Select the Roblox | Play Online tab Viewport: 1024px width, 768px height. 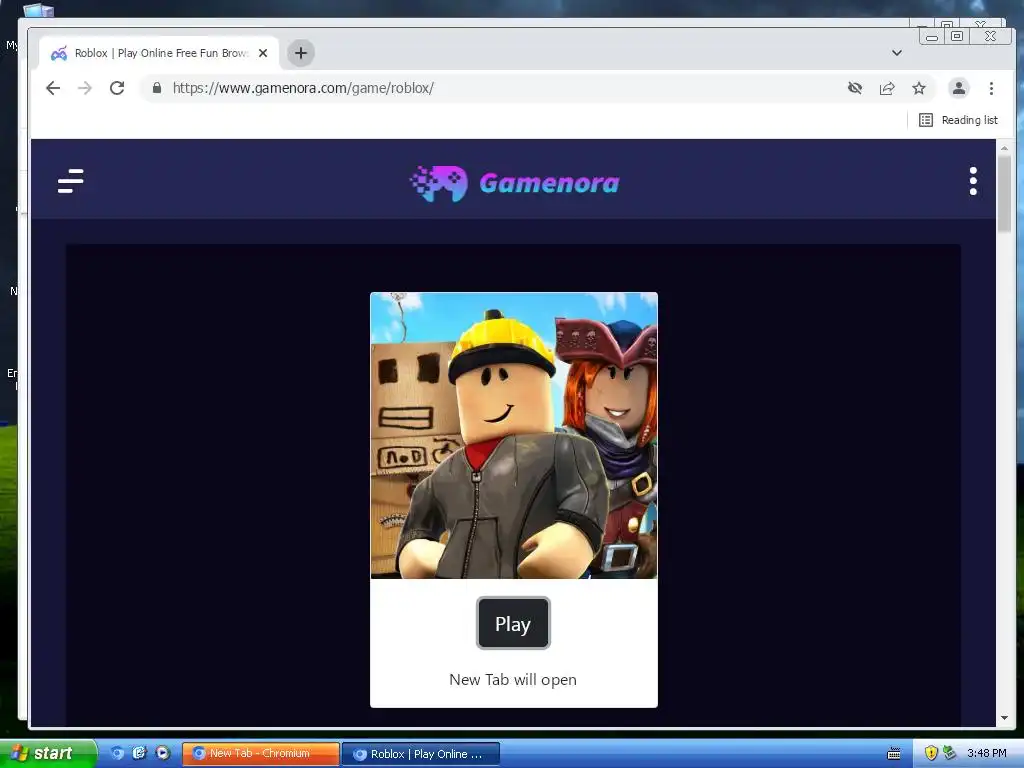pos(160,53)
